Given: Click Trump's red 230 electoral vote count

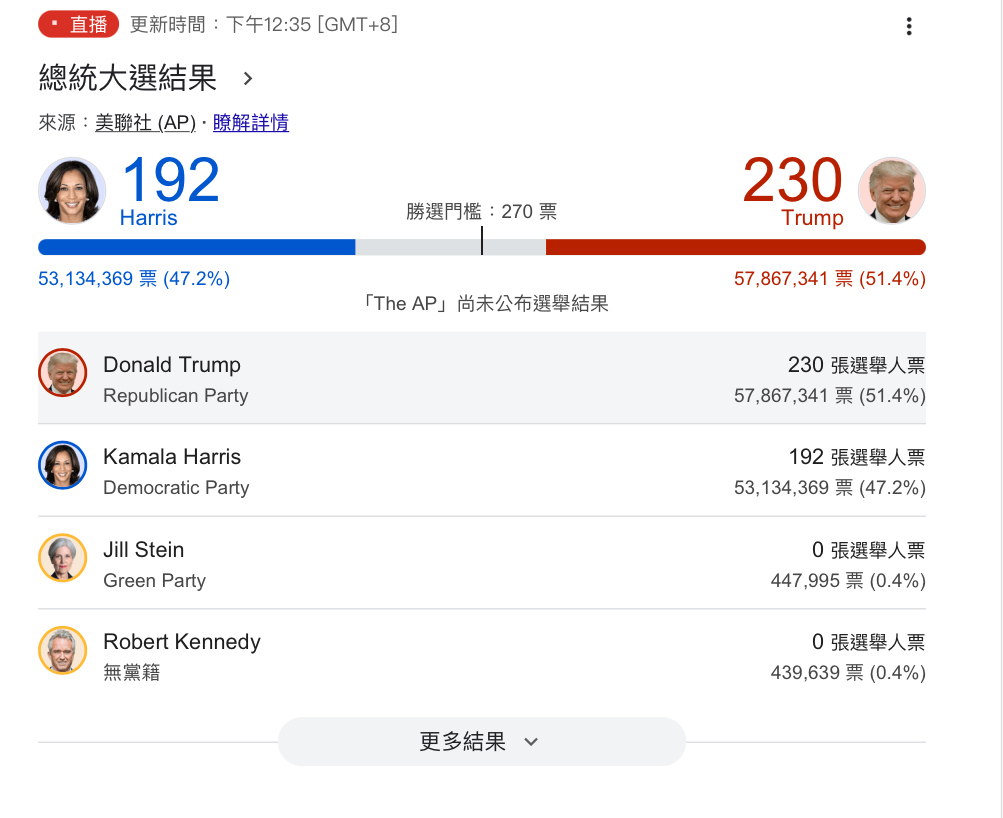Looking at the screenshot, I should click(x=793, y=180).
